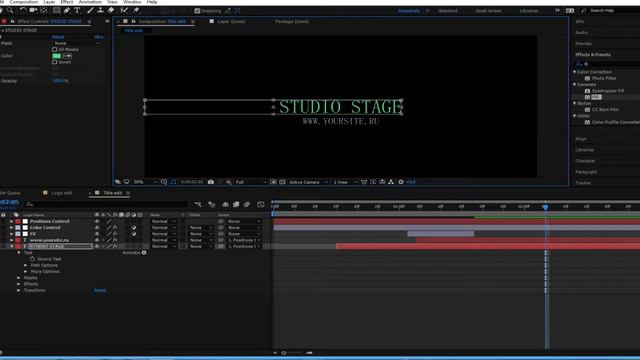The height and width of the screenshot is (360, 640).
Task: Enable frame blending timeline icon
Action: tap(236, 204)
